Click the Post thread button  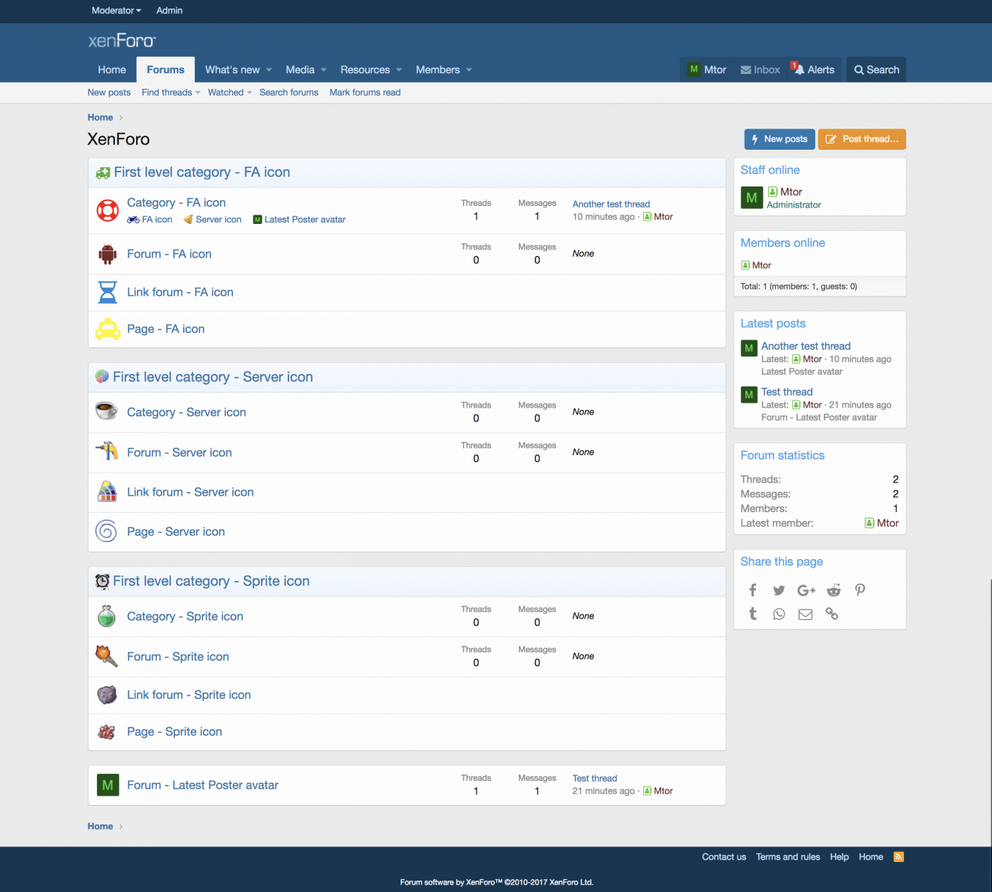click(861, 139)
